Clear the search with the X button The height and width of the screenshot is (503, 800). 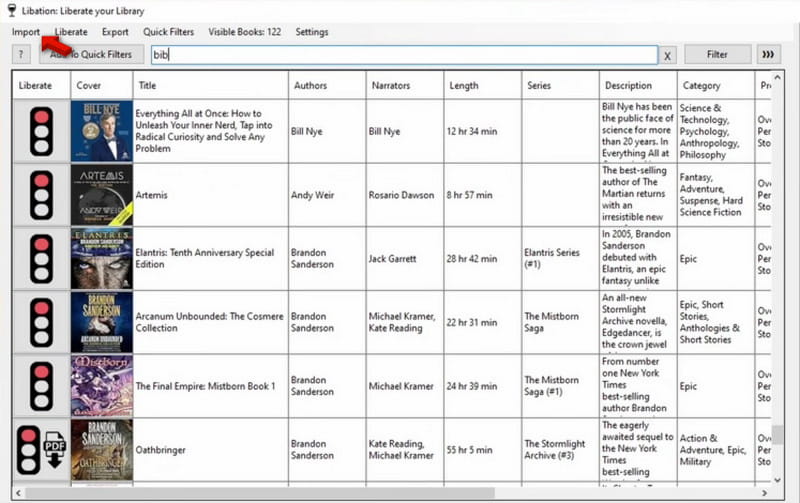pyautogui.click(x=667, y=55)
